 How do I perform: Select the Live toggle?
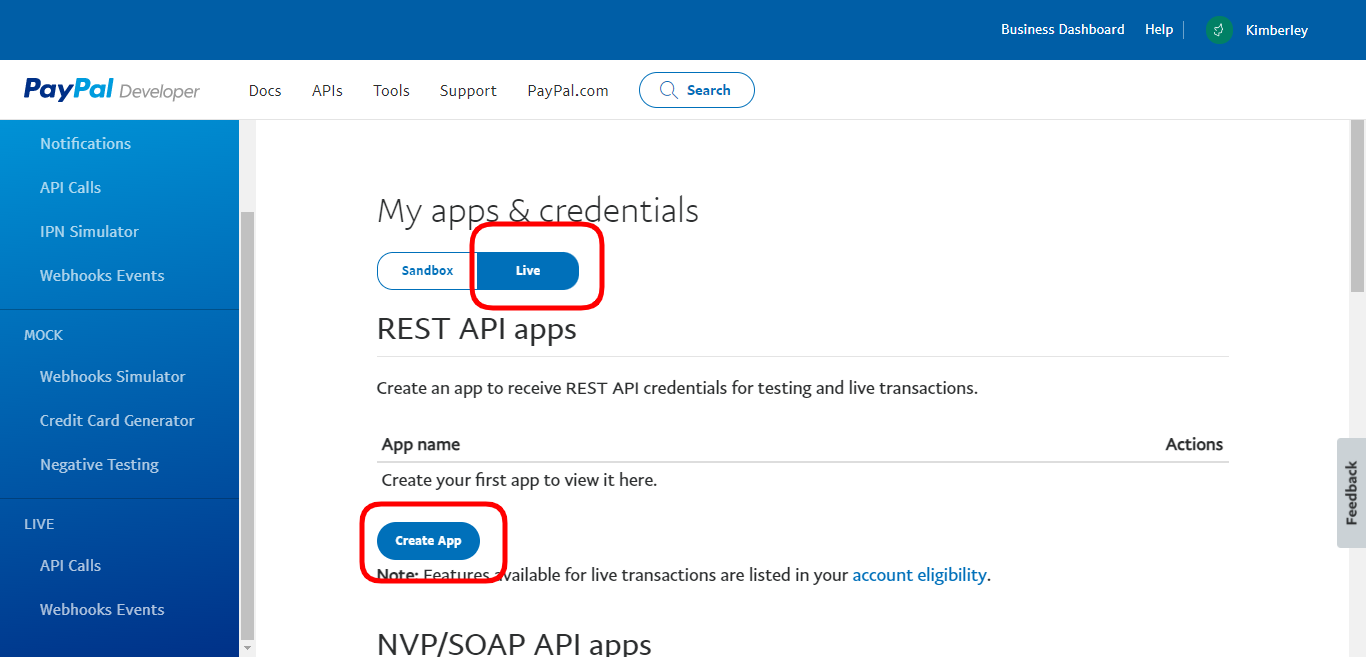[x=528, y=271]
